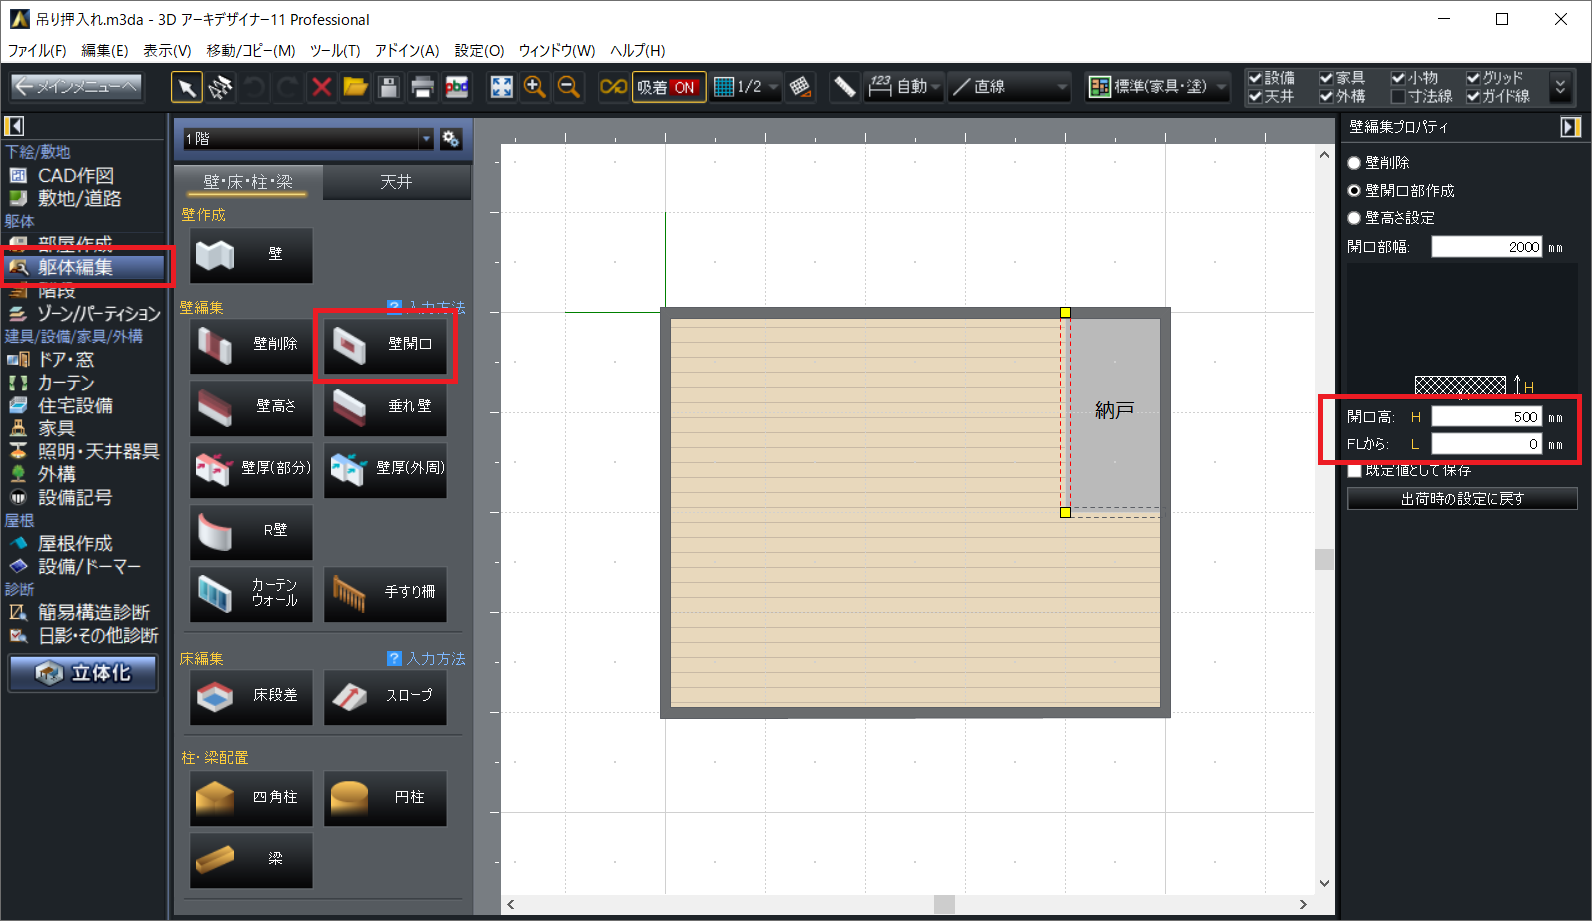The image size is (1592, 921).
Task: Click the red X delete icon
Action: point(322,88)
